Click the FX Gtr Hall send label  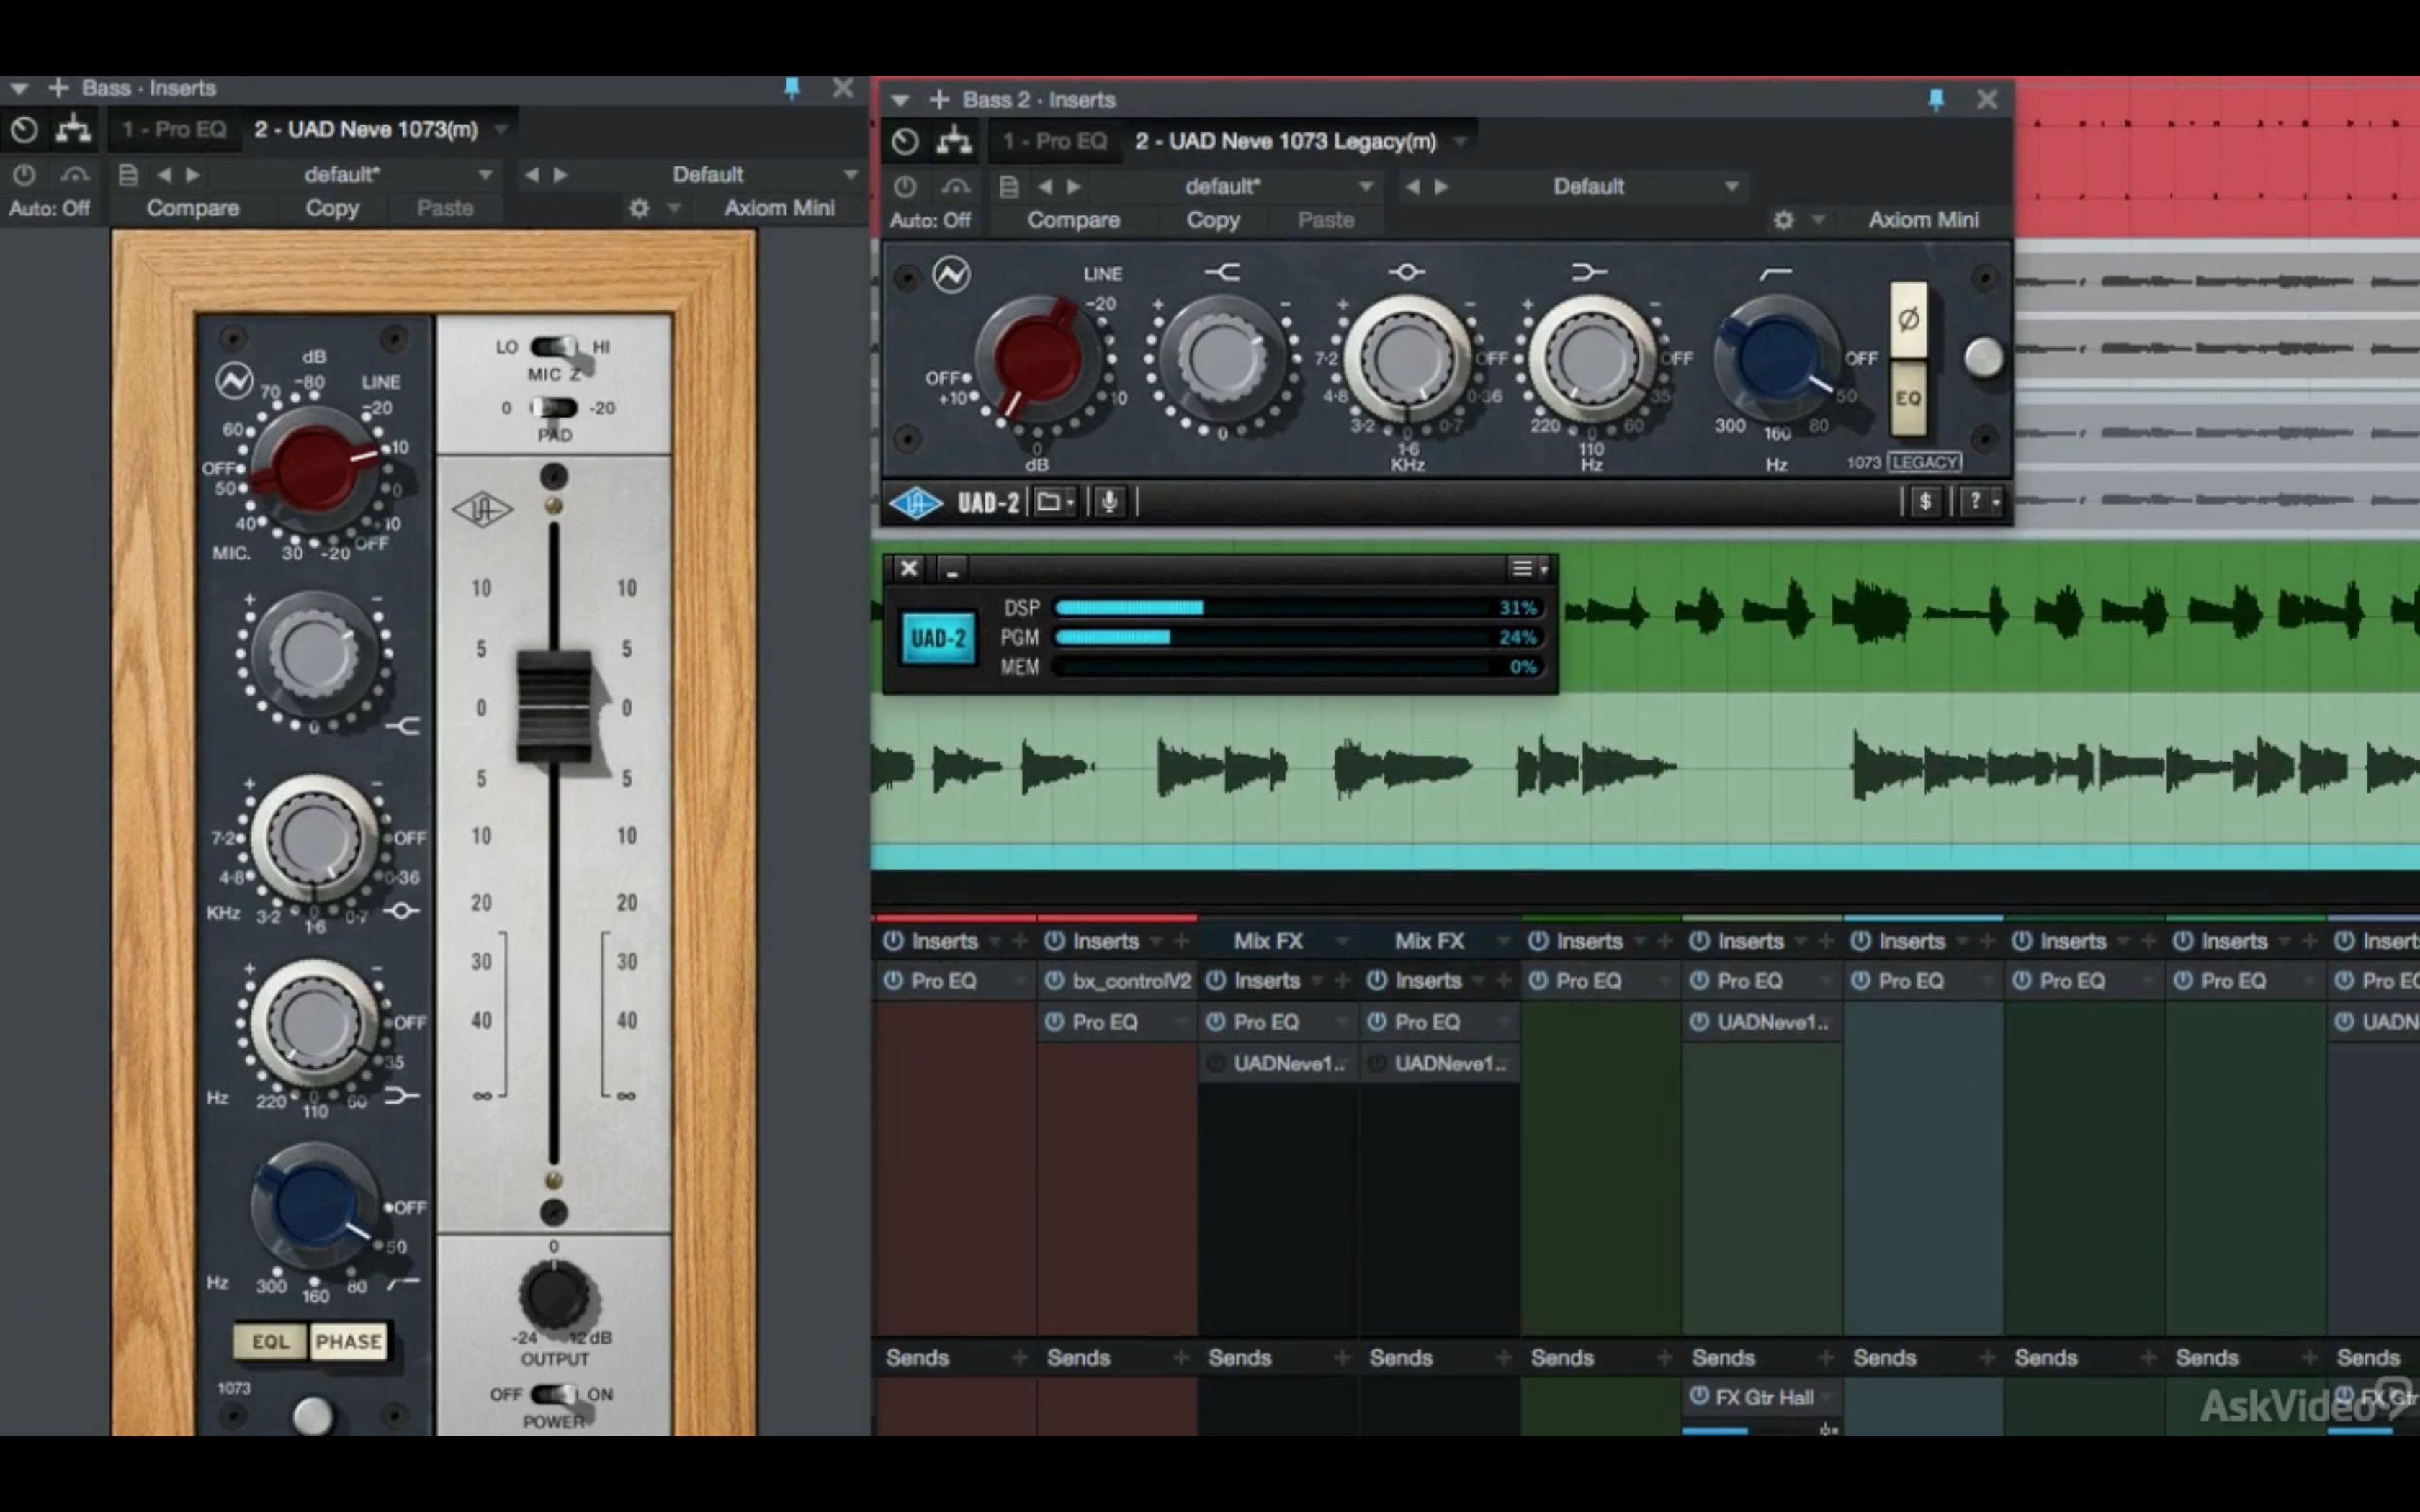coord(1763,1397)
